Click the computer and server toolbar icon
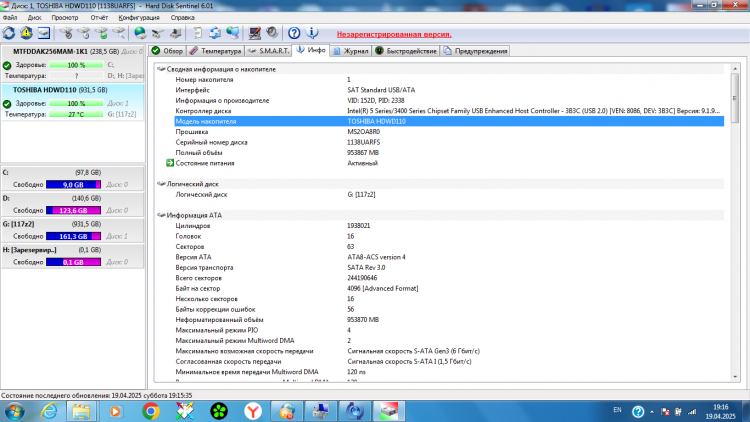This screenshot has height=422, width=750. 176,33
